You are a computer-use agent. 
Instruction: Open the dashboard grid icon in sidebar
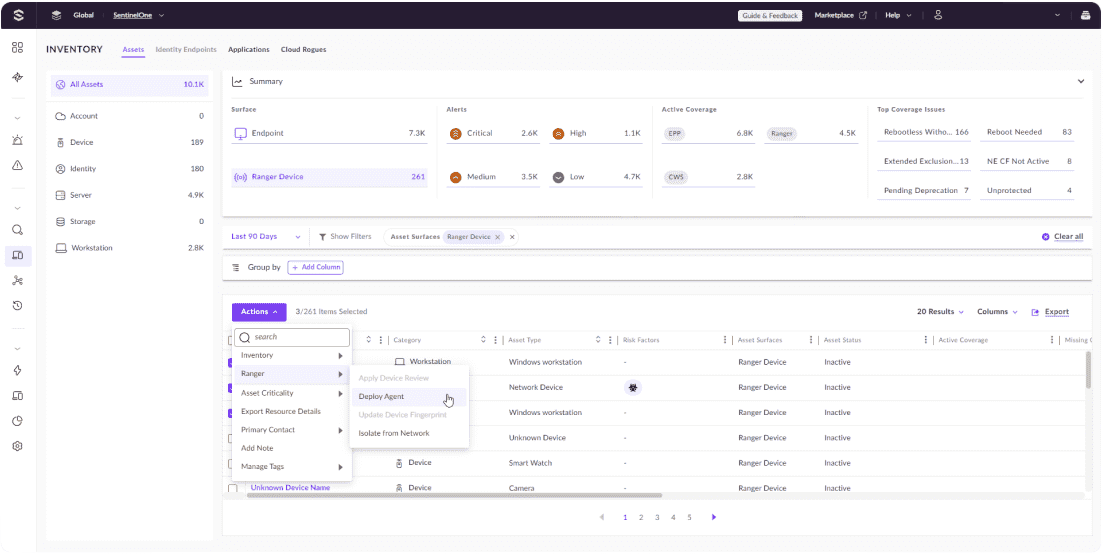point(17,48)
